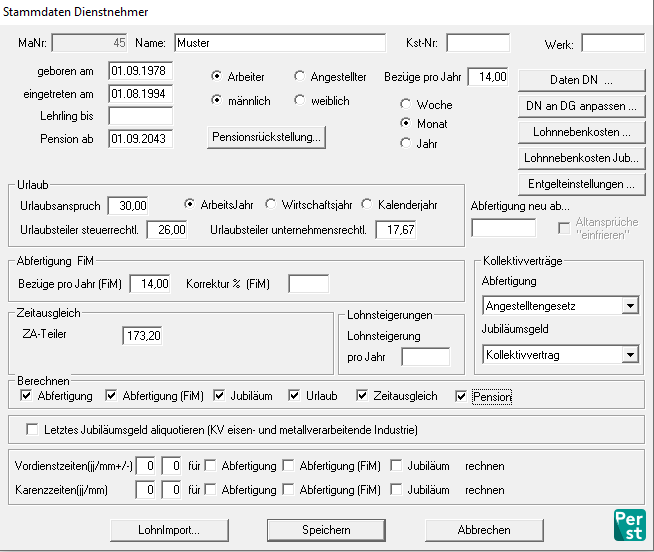This screenshot has height=552, width=654.
Task: Toggle the Zeitausgleich calculation checkbox
Action: point(362,396)
